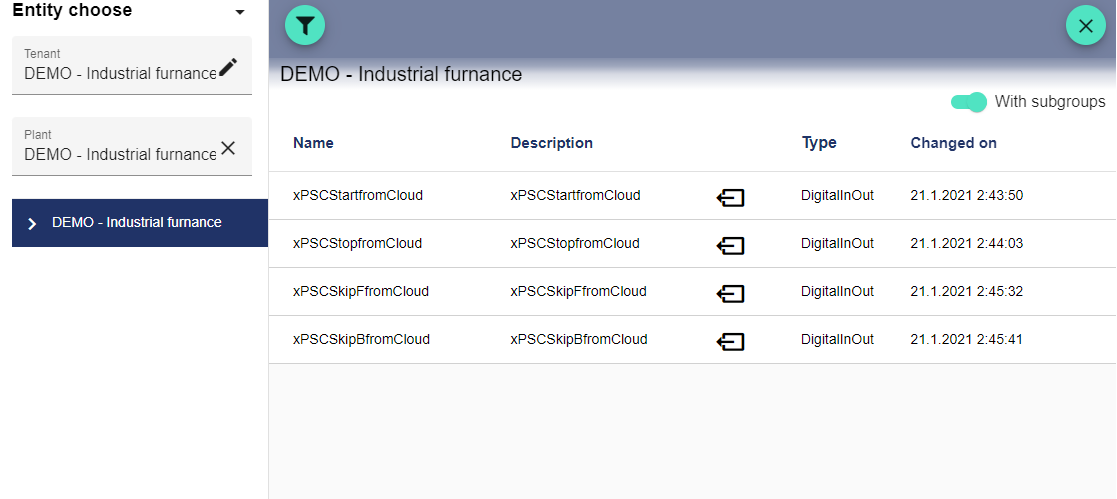Click into the Plant input field

120,154
